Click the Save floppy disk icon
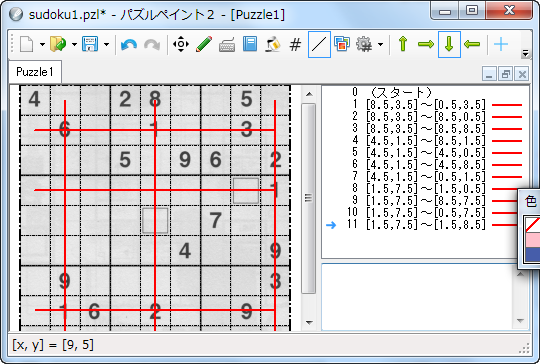Viewport: 540px width, 364px height. coord(90,44)
